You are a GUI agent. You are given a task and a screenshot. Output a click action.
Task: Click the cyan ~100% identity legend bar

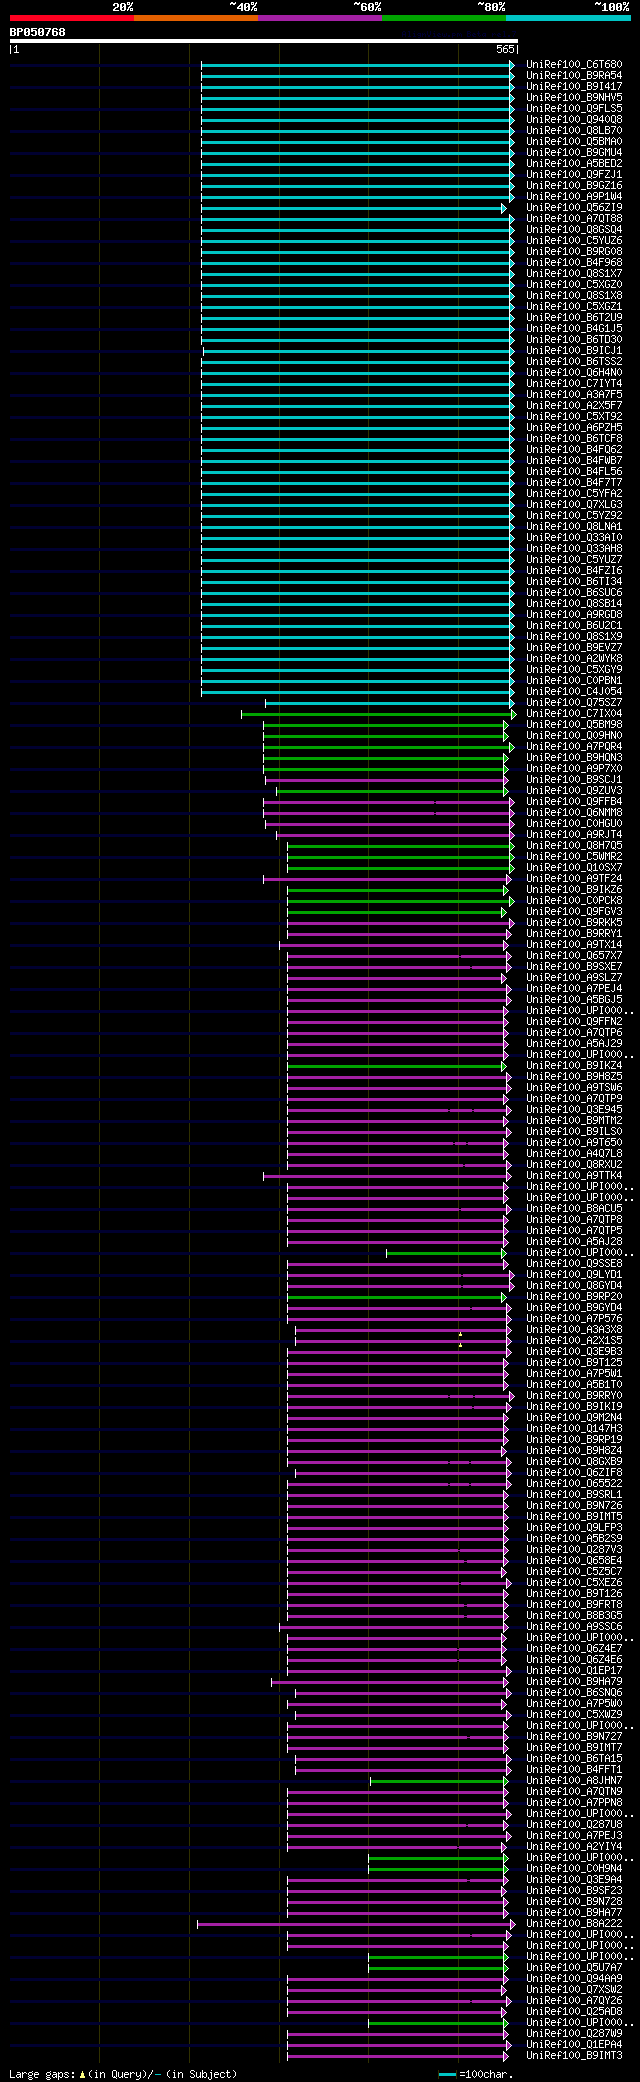tap(568, 18)
